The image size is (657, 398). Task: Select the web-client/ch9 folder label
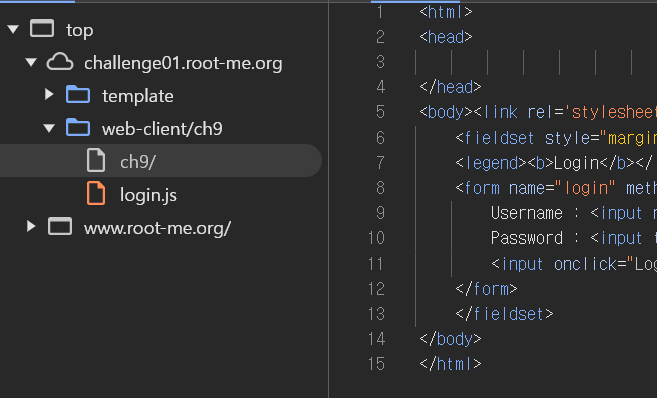pyautogui.click(x=162, y=129)
